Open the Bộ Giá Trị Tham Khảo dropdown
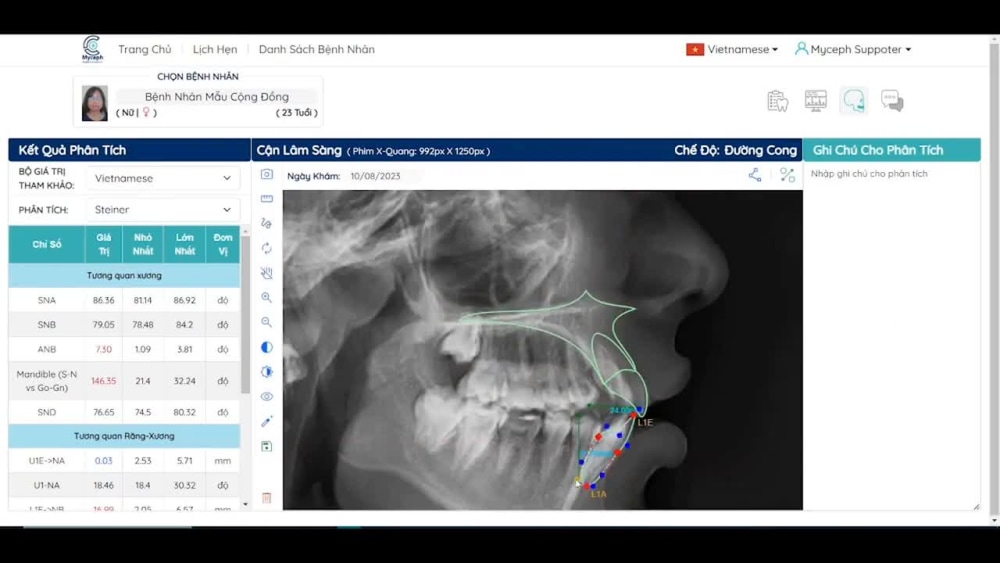This screenshot has height=563, width=1000. point(163,179)
